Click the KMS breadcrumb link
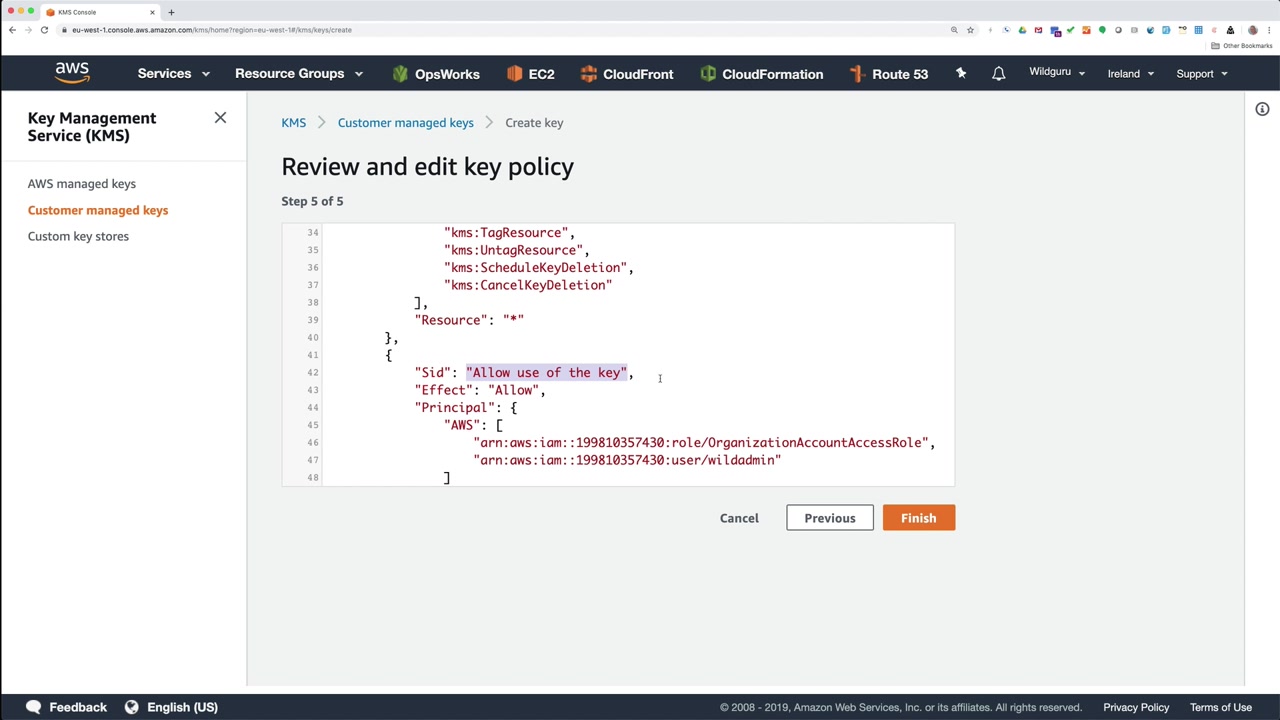Viewport: 1280px width, 720px height. [293, 123]
